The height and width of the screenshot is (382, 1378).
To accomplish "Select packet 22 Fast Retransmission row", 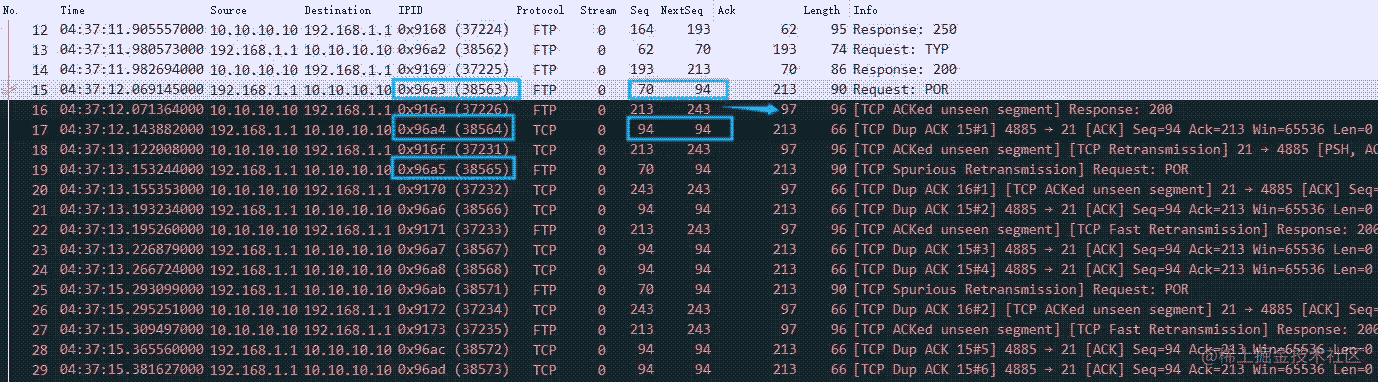I will (689, 229).
